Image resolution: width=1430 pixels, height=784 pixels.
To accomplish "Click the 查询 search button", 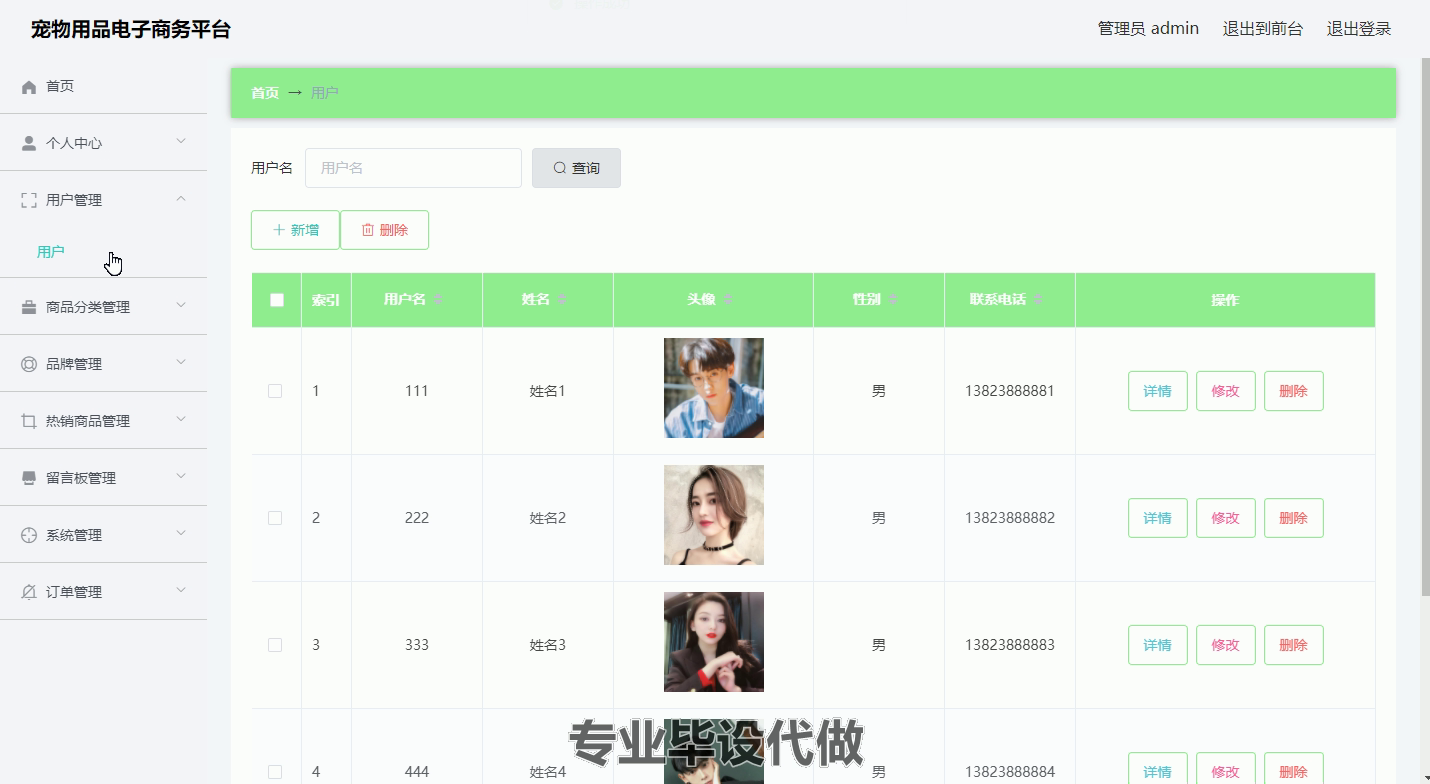I will point(576,168).
